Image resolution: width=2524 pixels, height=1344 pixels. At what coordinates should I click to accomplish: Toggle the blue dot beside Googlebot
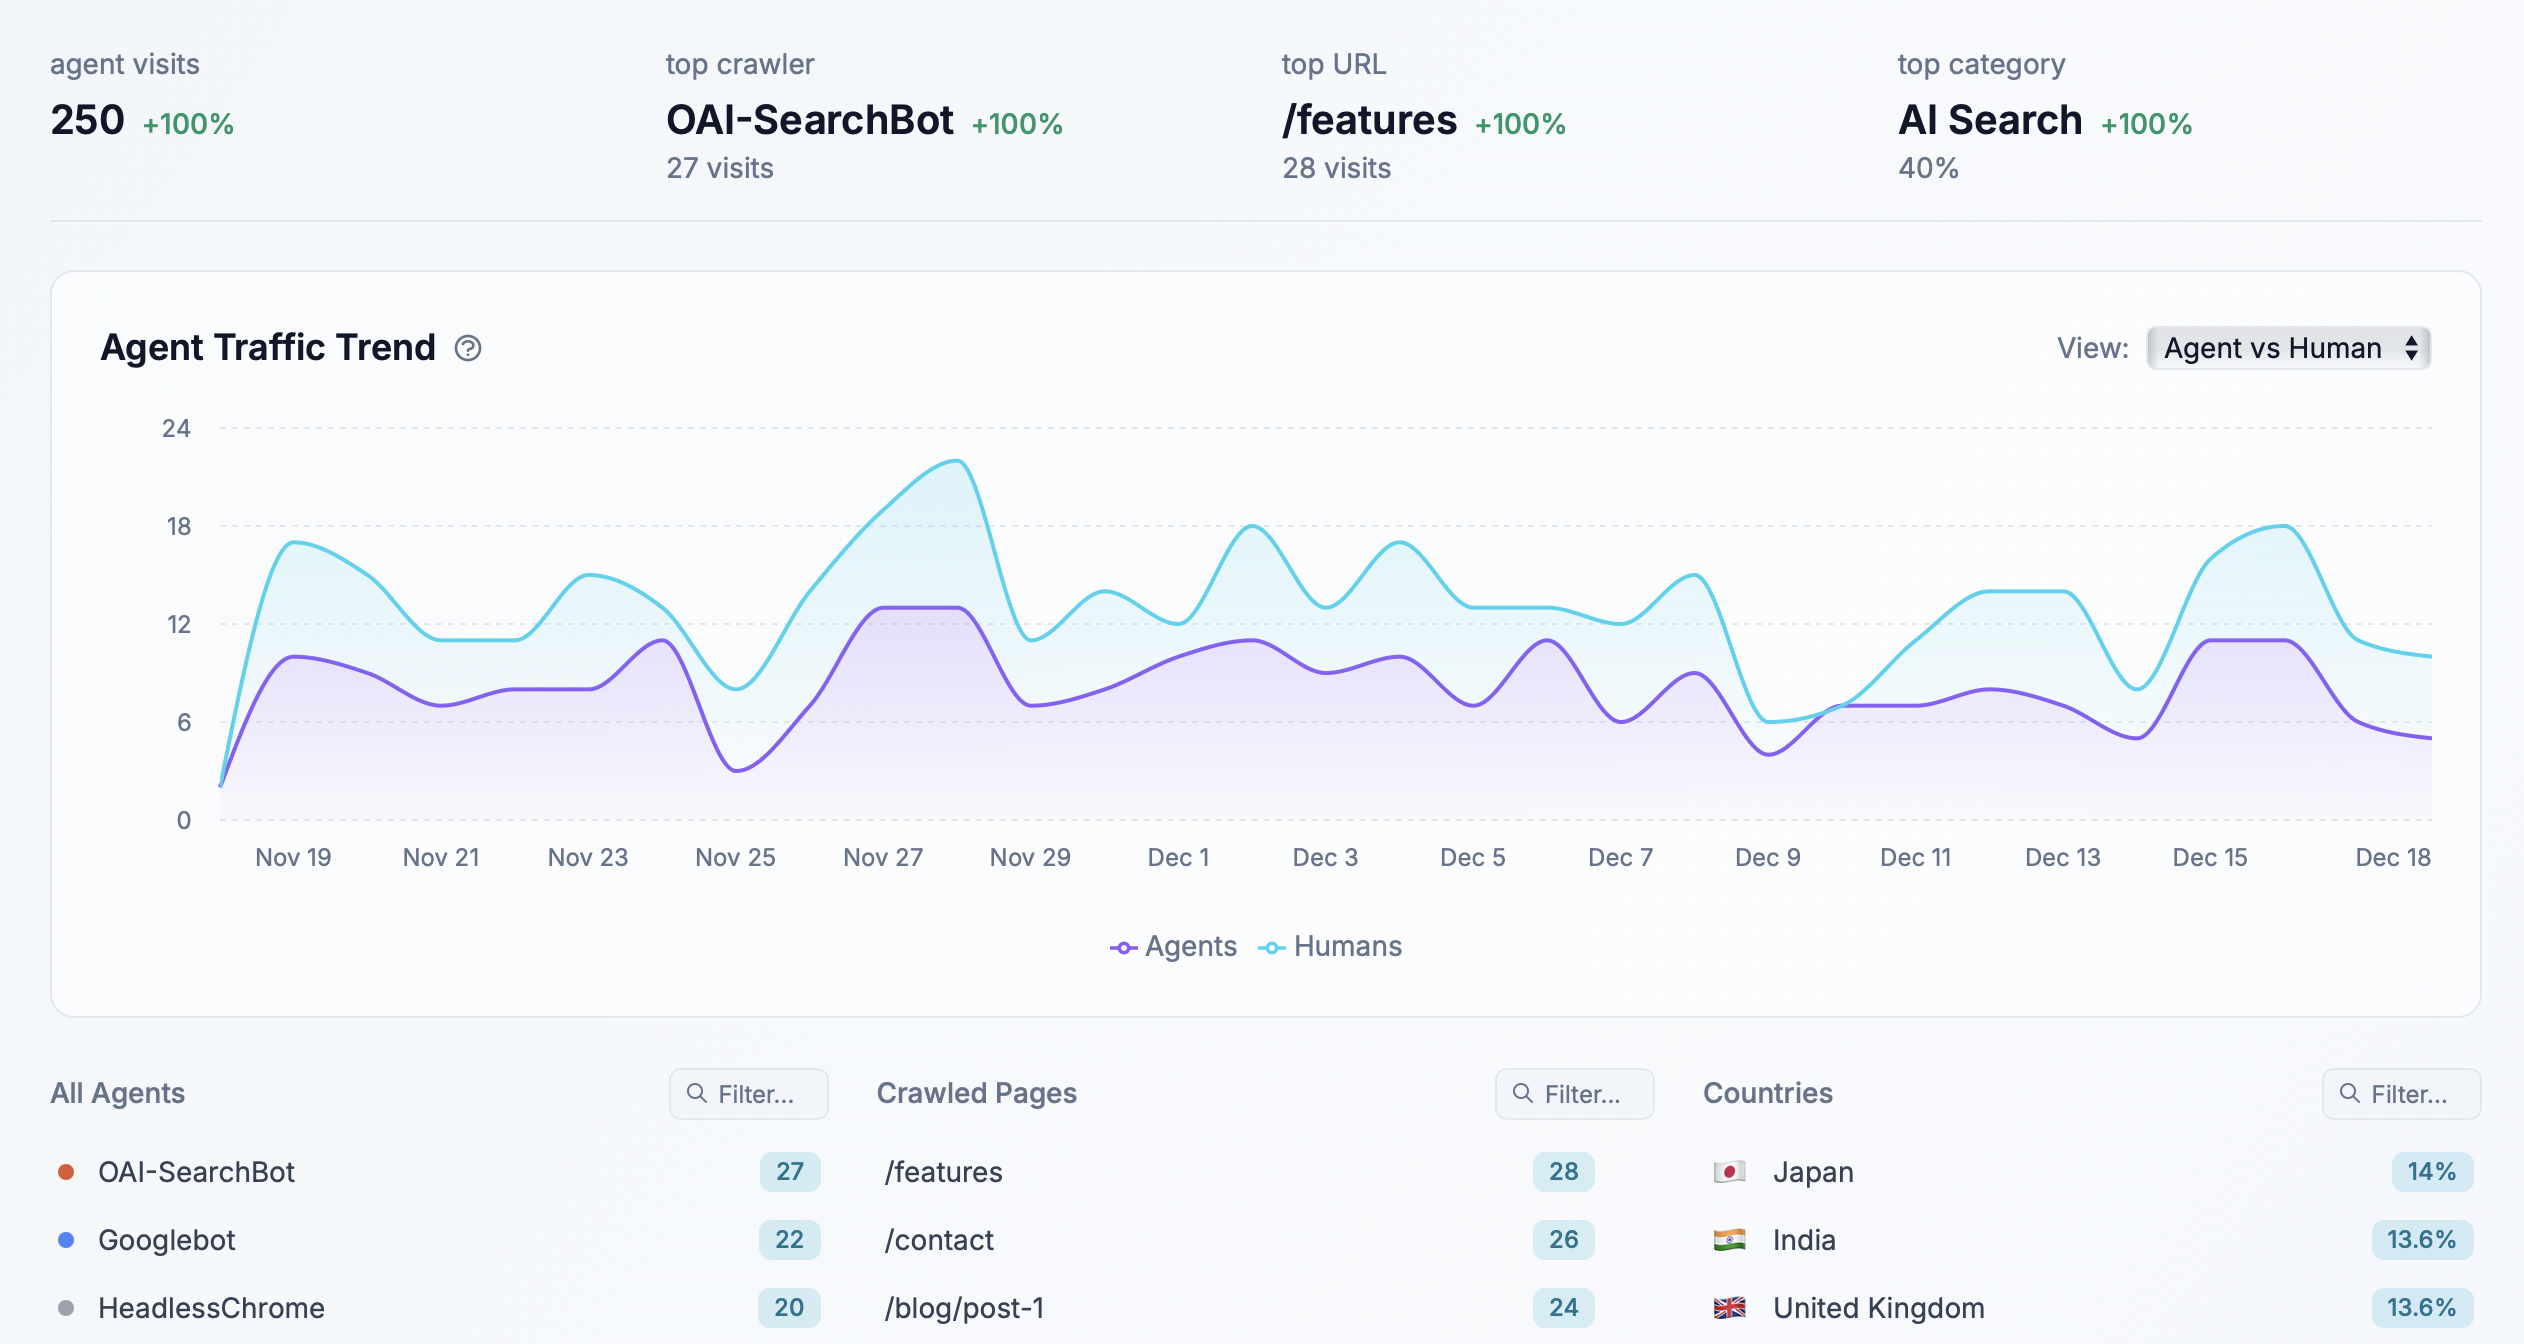[66, 1239]
